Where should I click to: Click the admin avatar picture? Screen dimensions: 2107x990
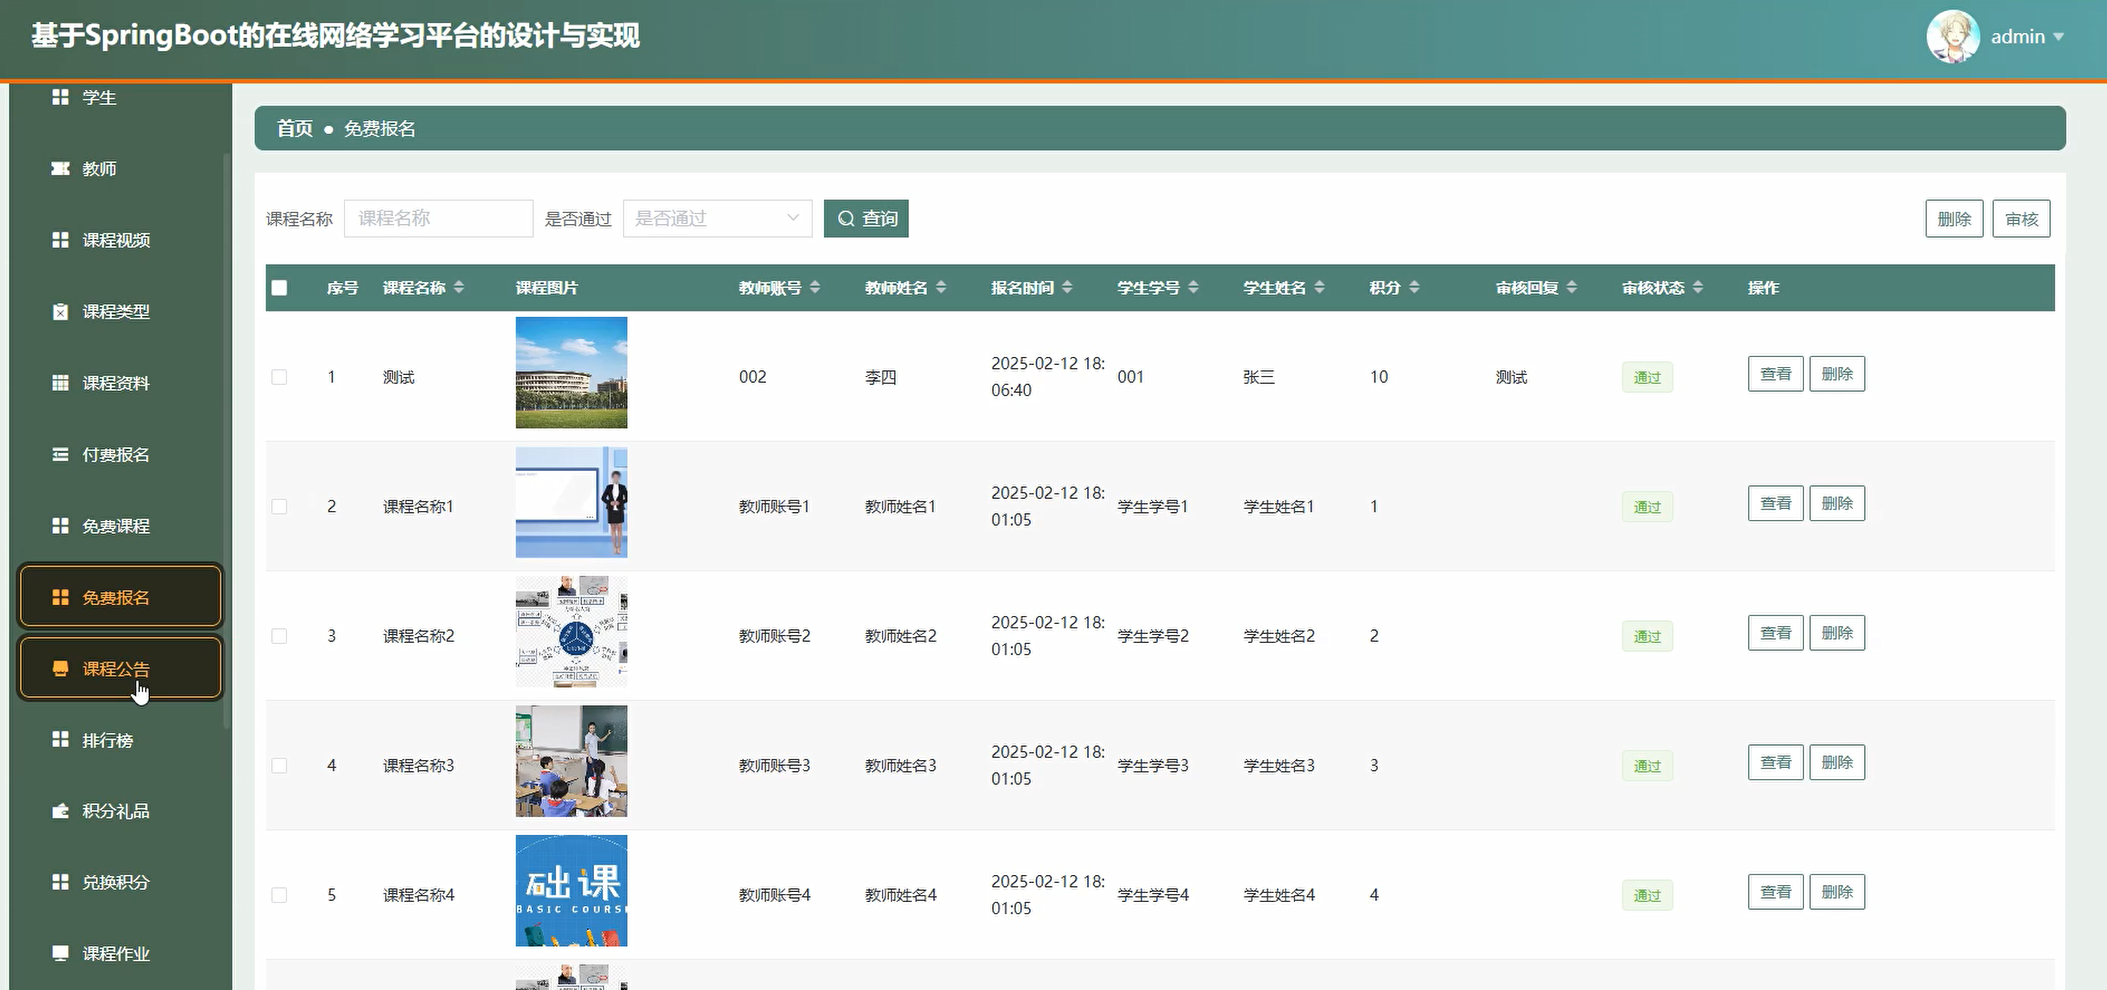tap(1953, 37)
